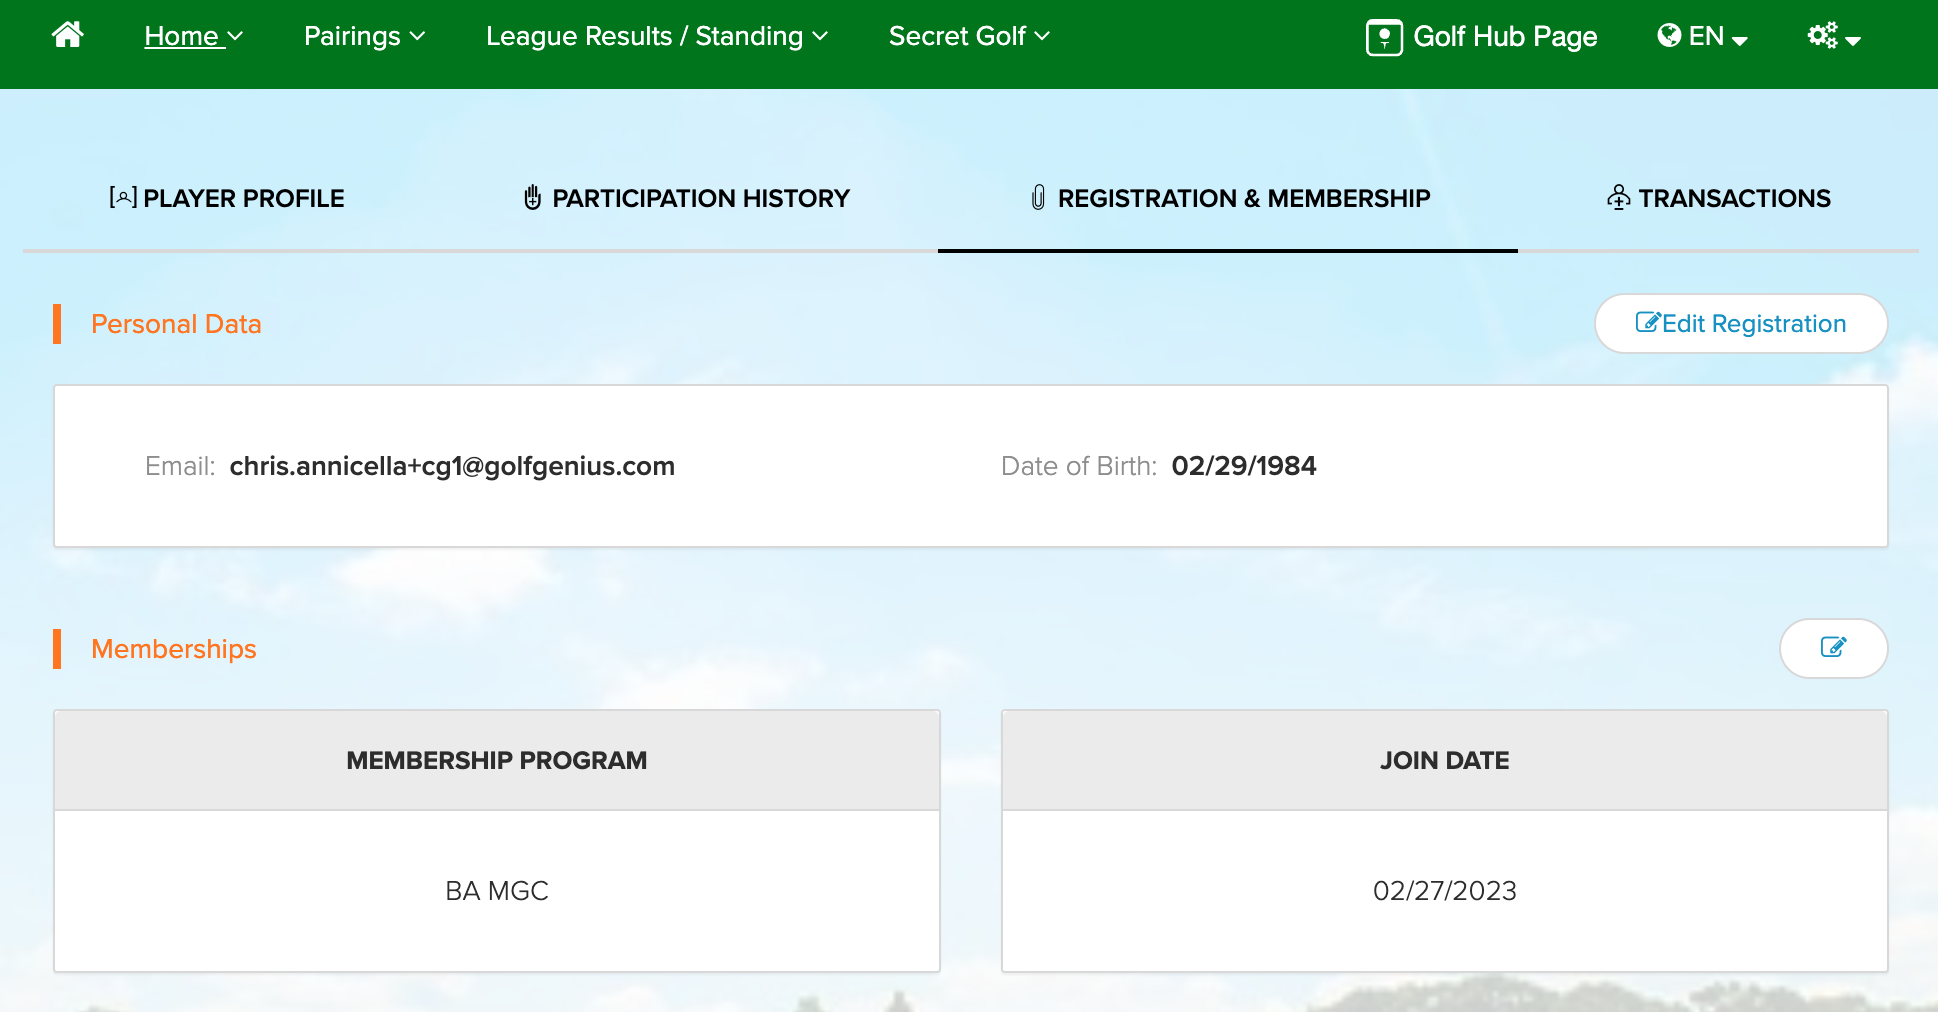The height and width of the screenshot is (1012, 1938).
Task: Expand the Pairings dropdown
Action: (x=365, y=36)
